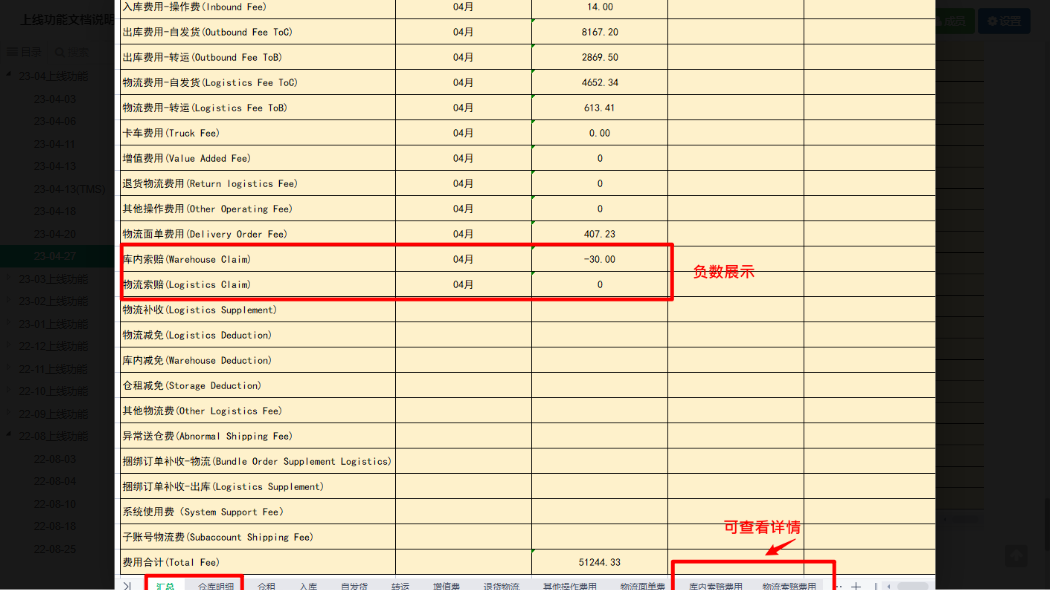Viewport: 1050px width, 590px height.
Task: Select the 4652.34 logistics fee value
Action: coord(599,82)
